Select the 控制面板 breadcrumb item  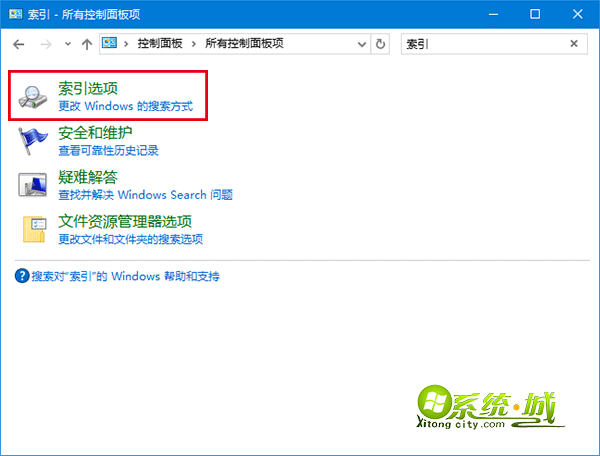tap(160, 44)
